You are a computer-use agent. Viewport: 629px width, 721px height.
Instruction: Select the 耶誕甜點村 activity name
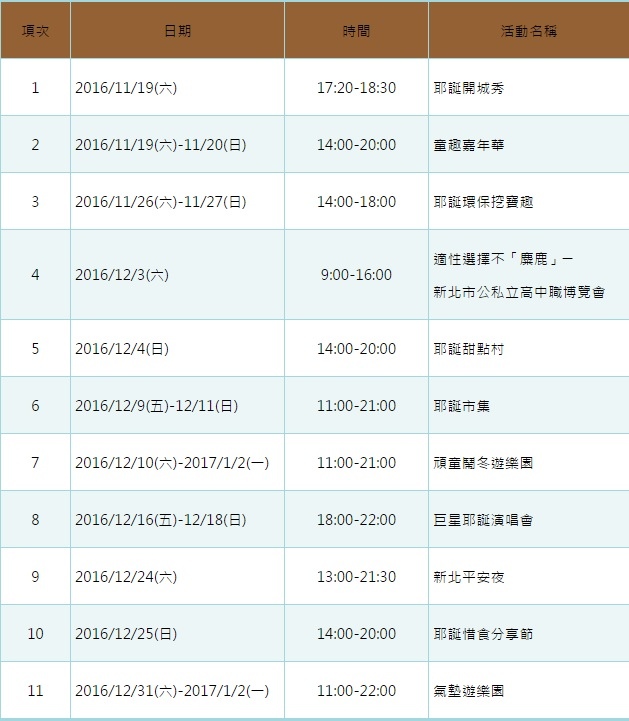click(469, 349)
